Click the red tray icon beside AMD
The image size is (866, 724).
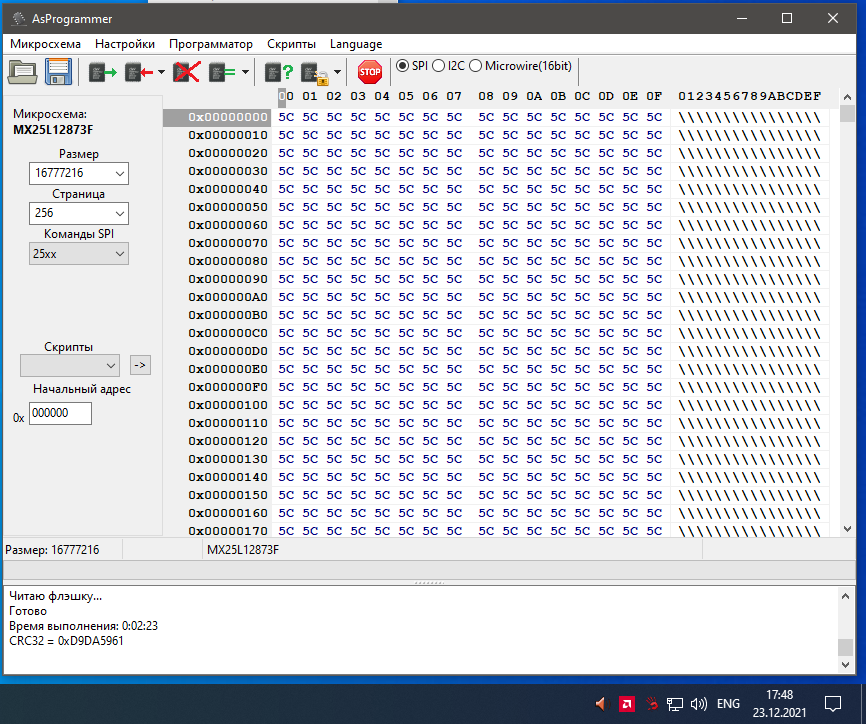pyautogui.click(x=652, y=704)
